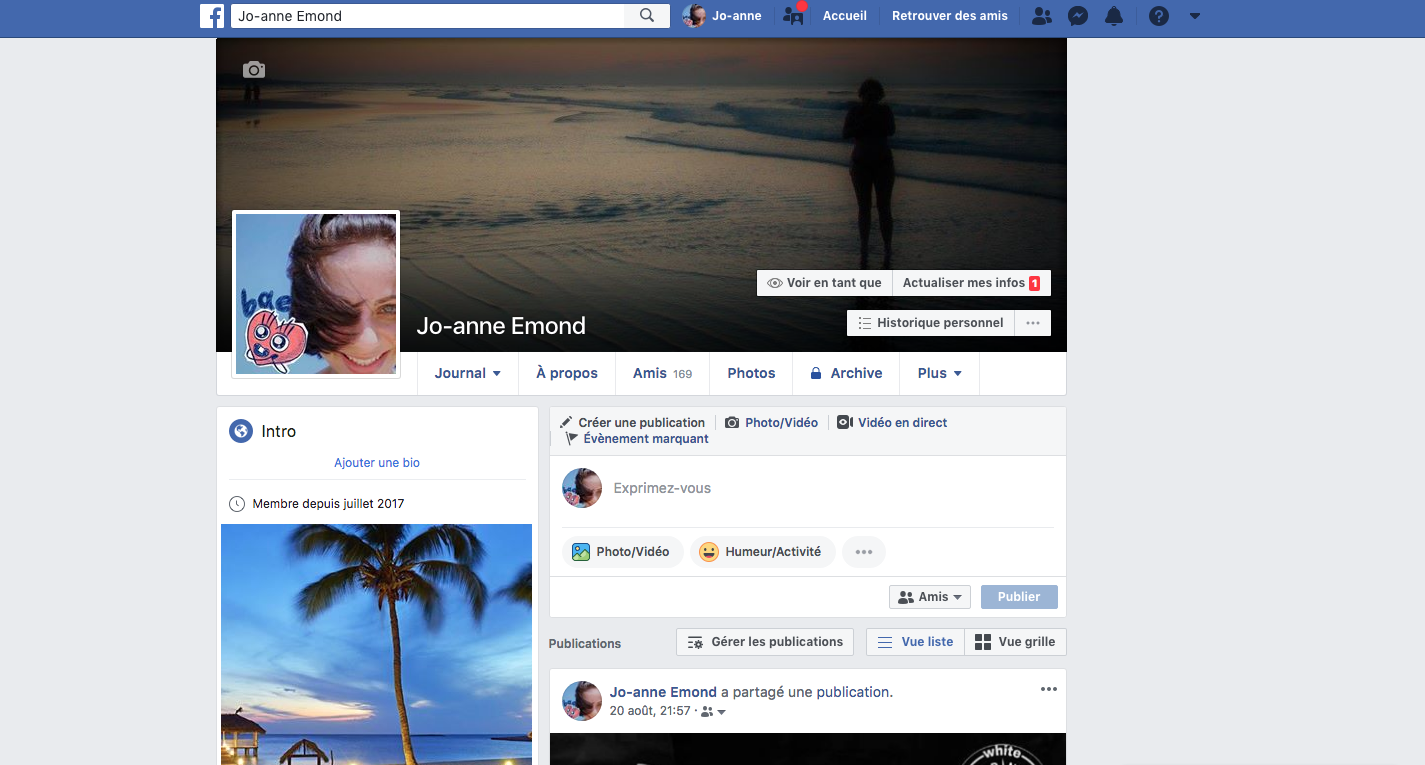1425x765 pixels.
Task: Click the post avatar picture
Action: point(582,701)
